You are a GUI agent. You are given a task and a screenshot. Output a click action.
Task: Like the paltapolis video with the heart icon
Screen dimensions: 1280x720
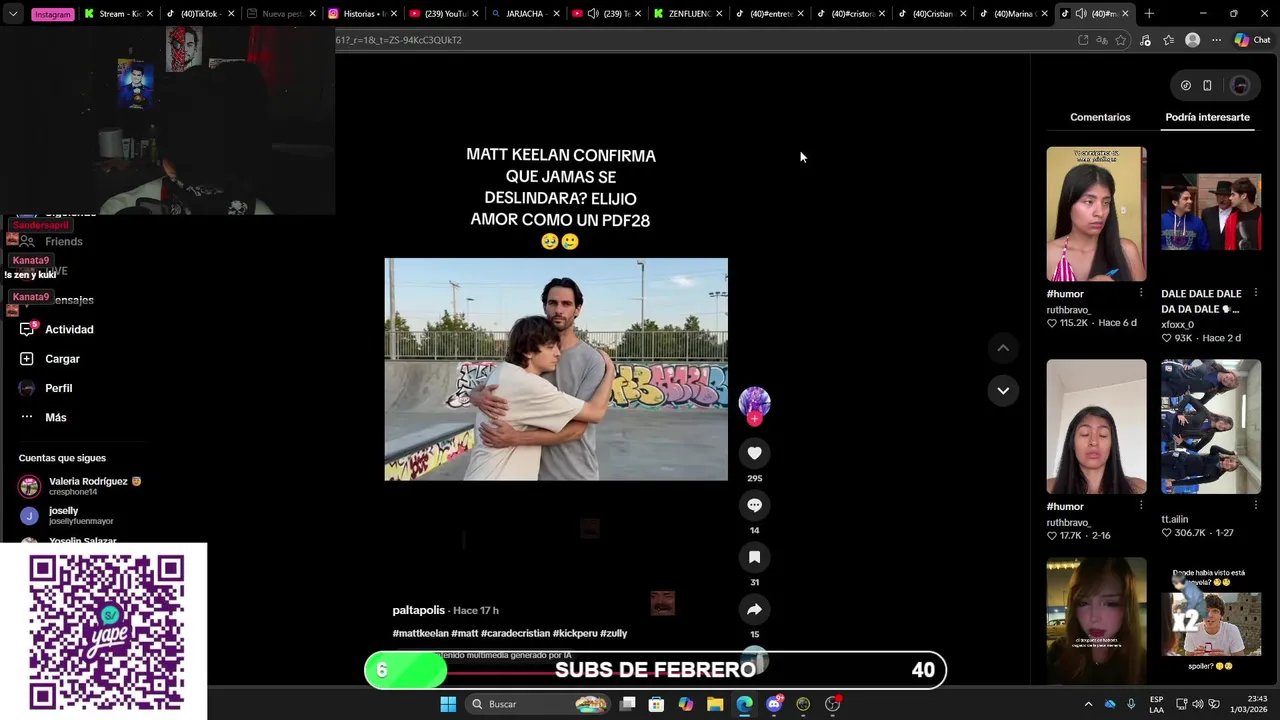pos(754,453)
